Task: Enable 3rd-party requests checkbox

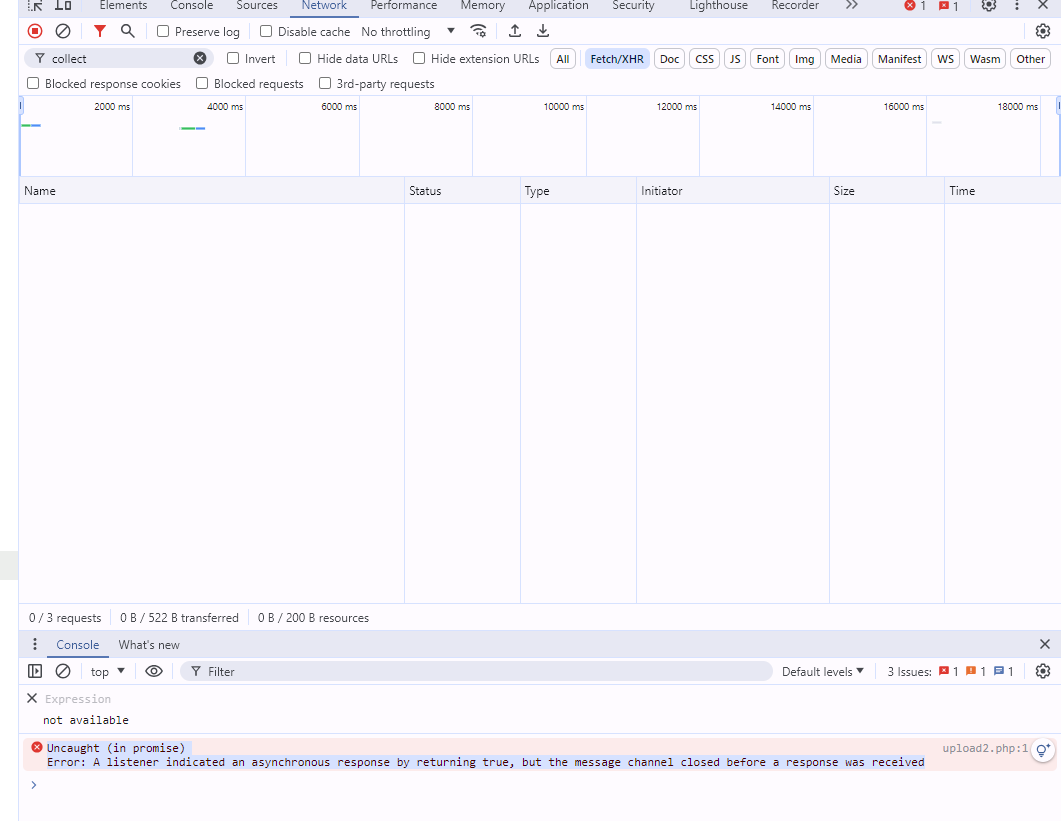Action: 325,83
